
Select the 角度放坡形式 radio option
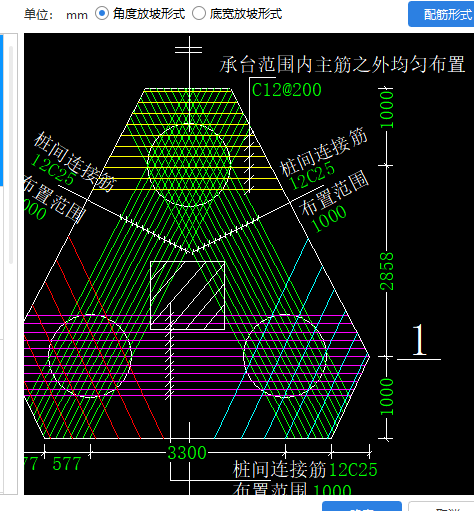tap(102, 14)
